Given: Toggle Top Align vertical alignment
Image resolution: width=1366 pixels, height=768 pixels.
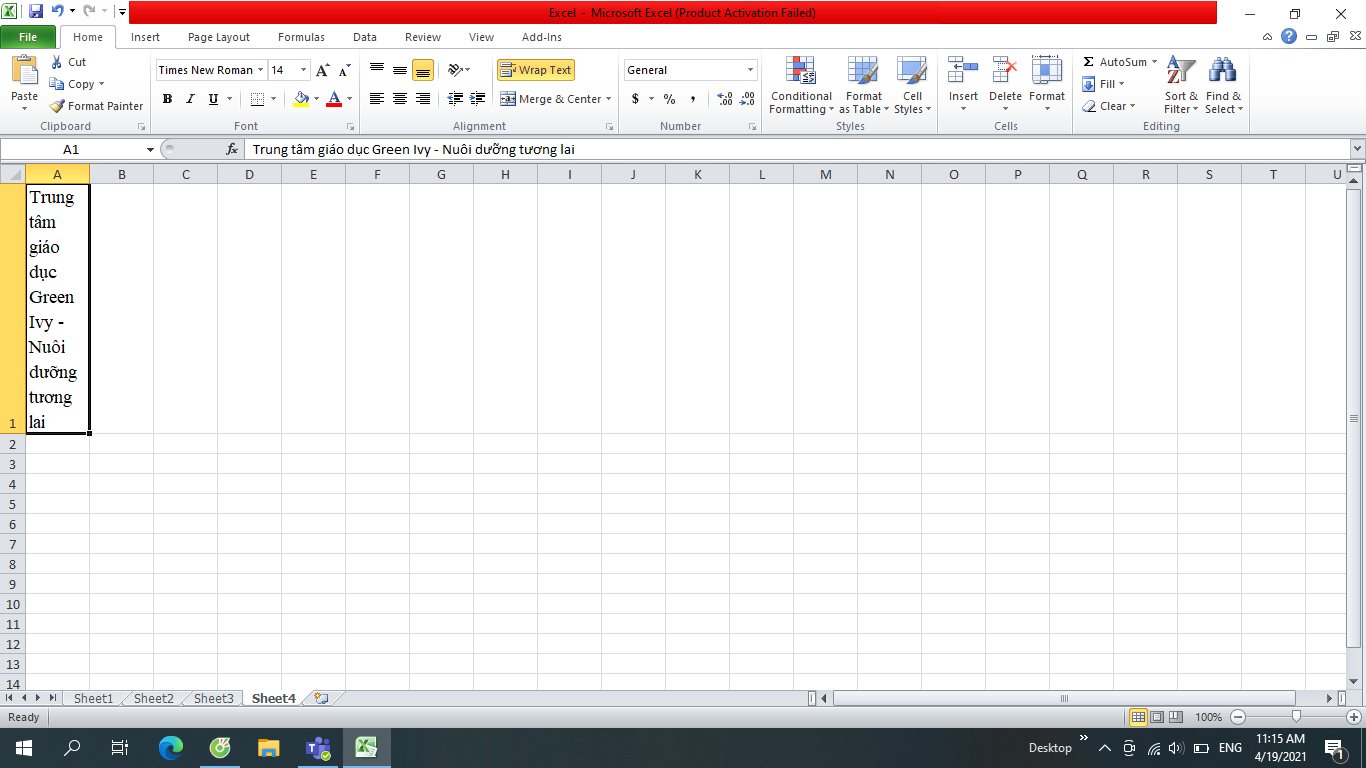Looking at the screenshot, I should click(x=377, y=70).
